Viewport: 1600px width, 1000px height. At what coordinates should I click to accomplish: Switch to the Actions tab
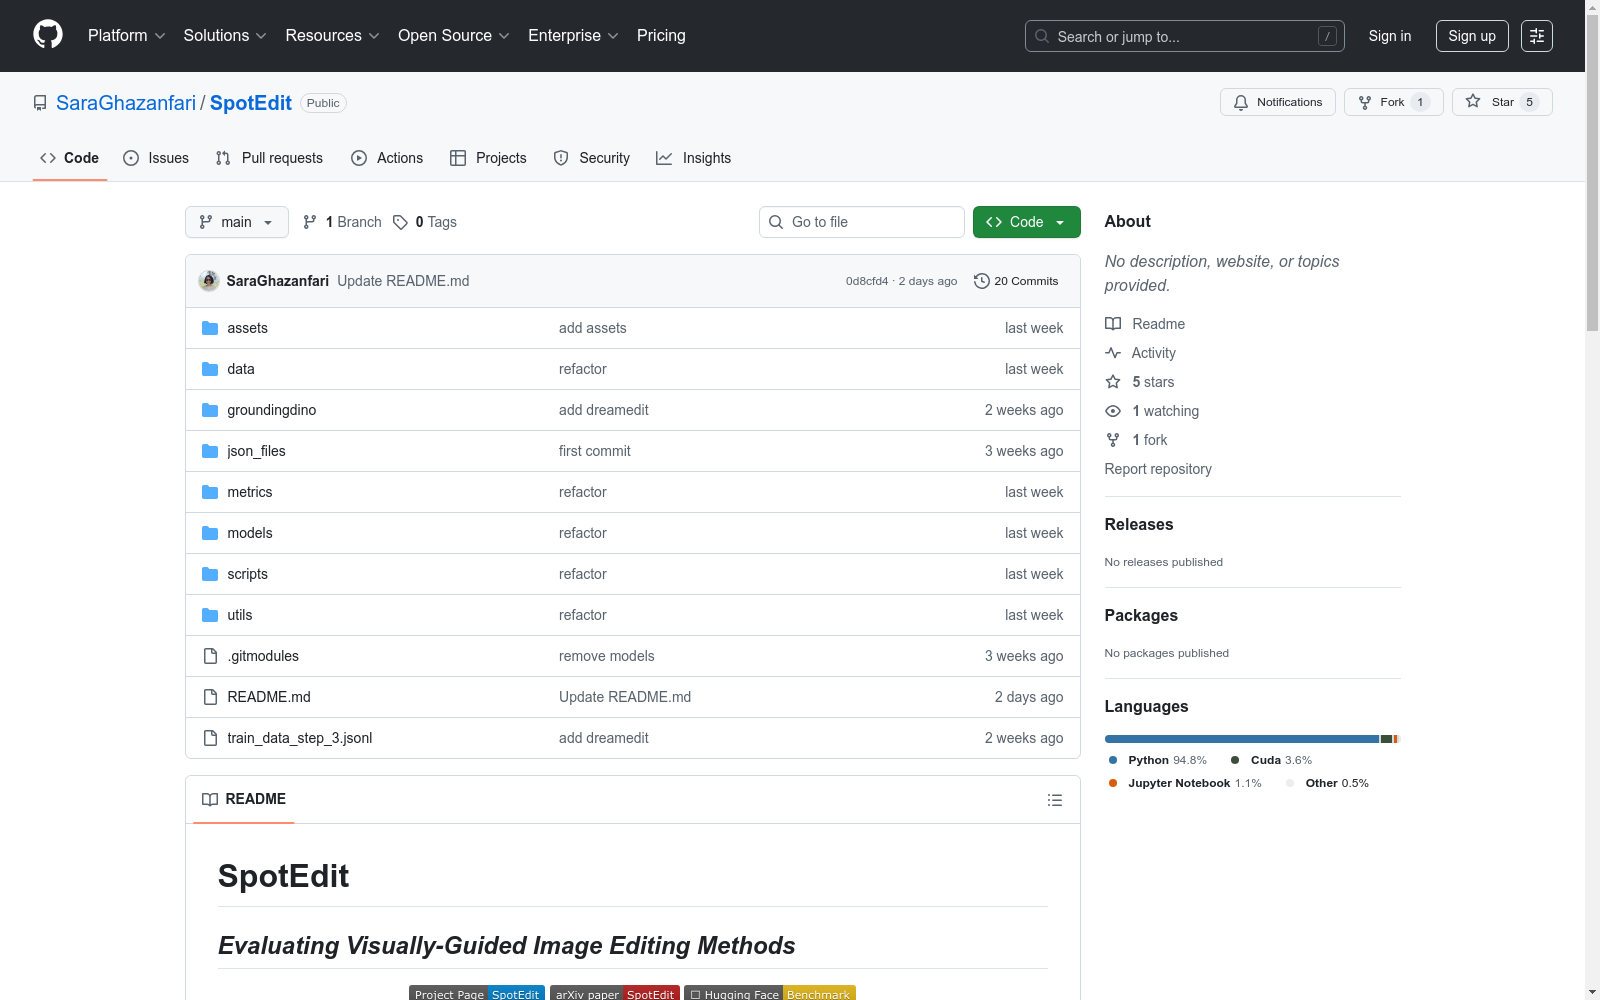[x=387, y=158]
